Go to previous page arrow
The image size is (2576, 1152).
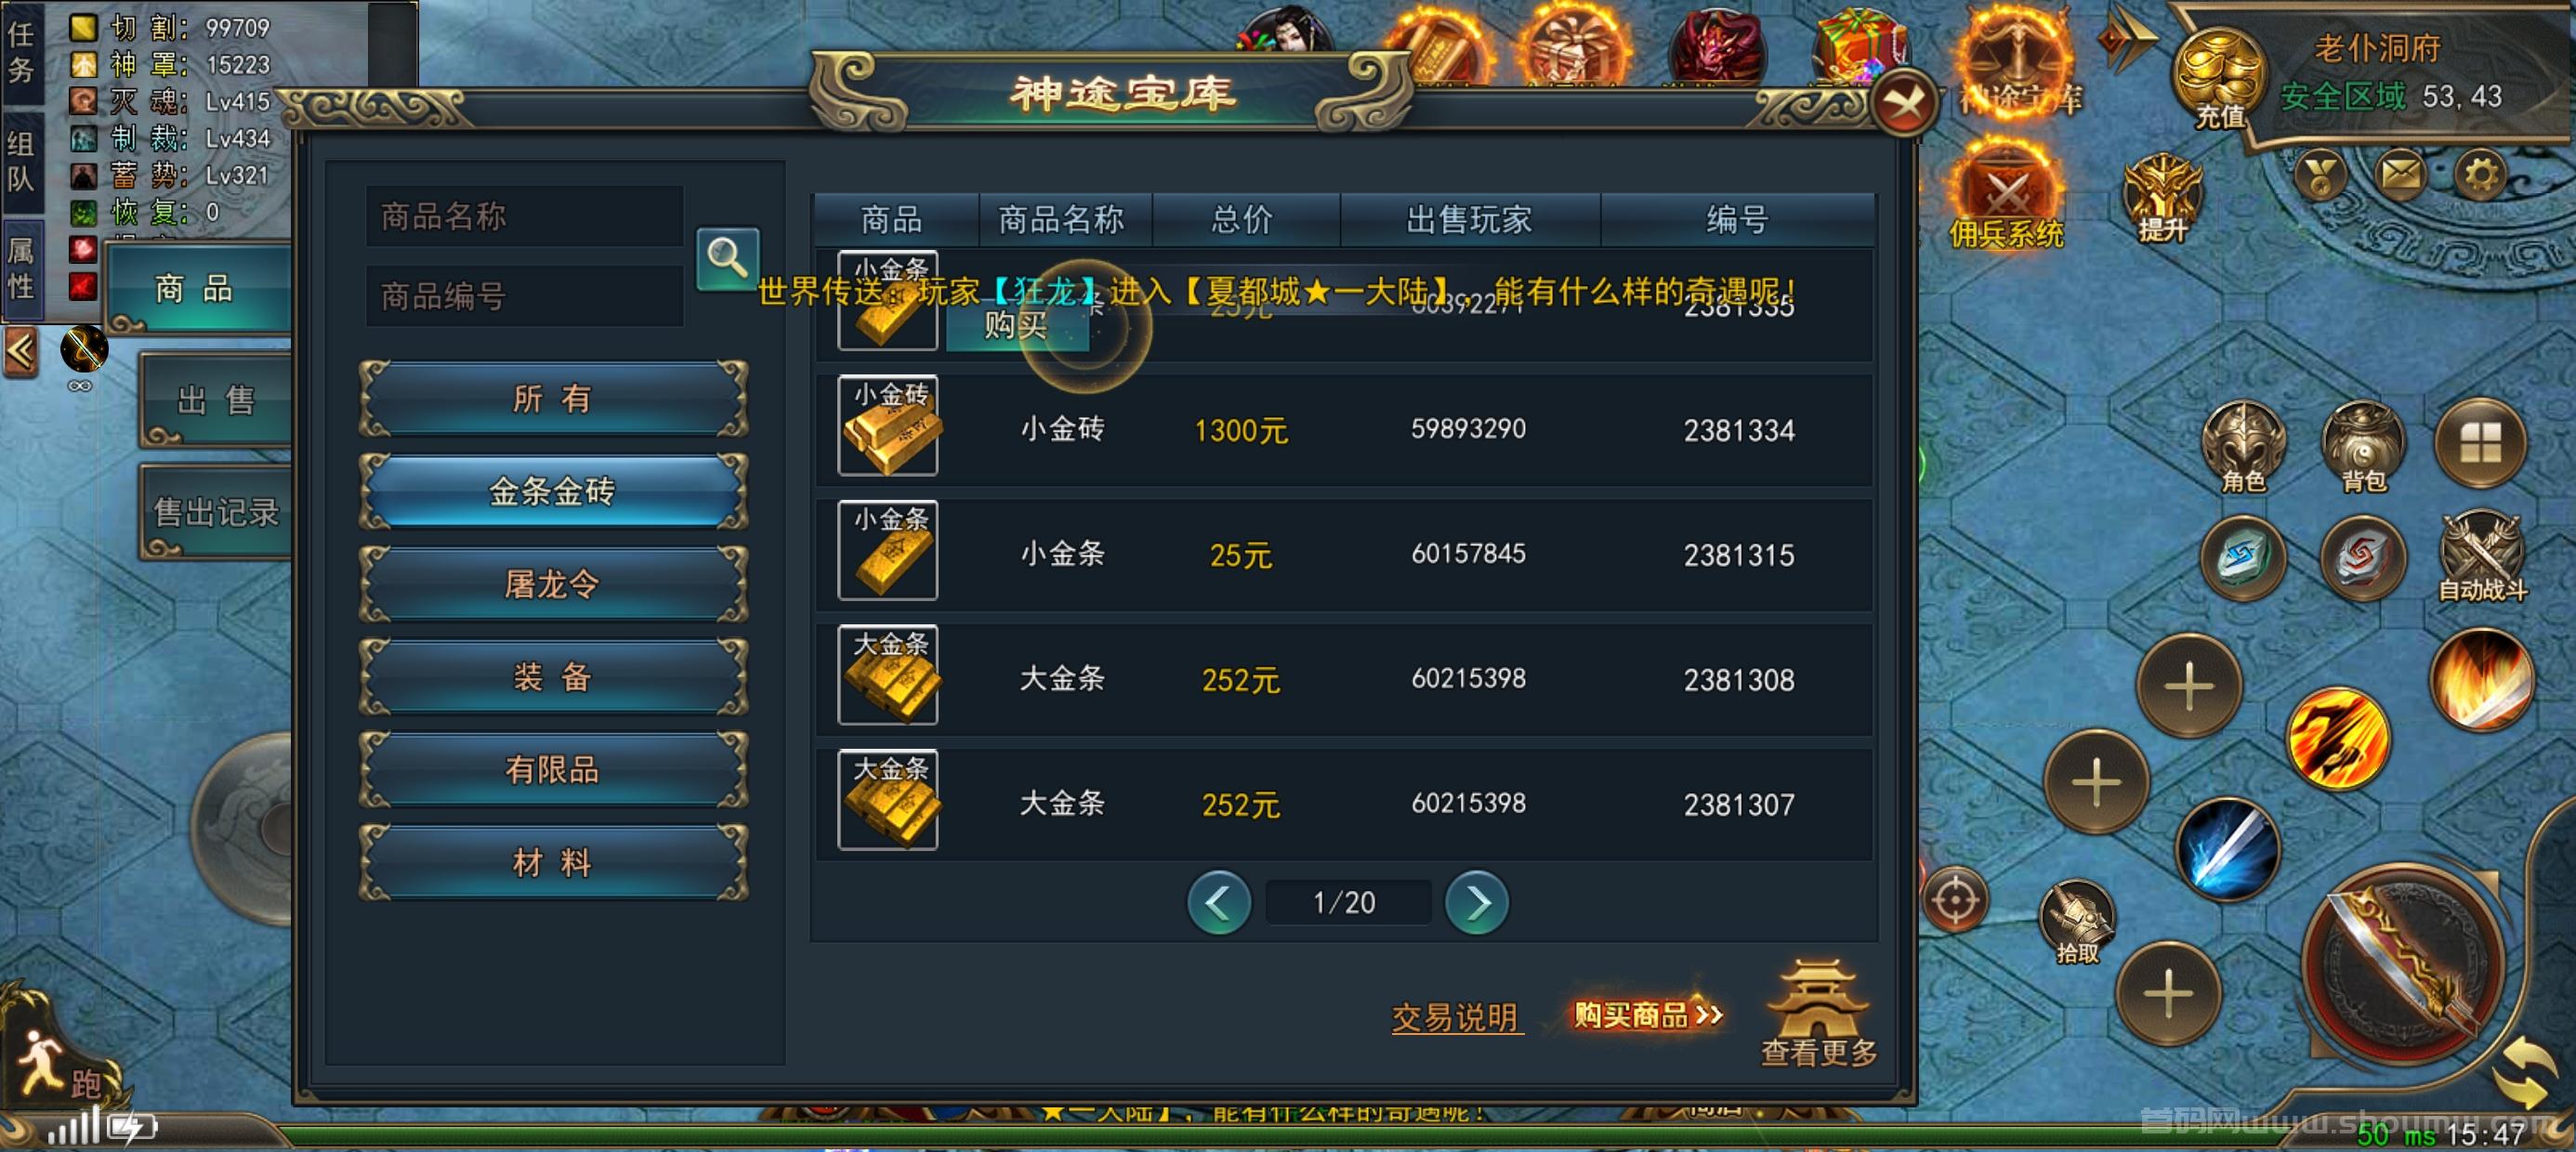(1219, 903)
